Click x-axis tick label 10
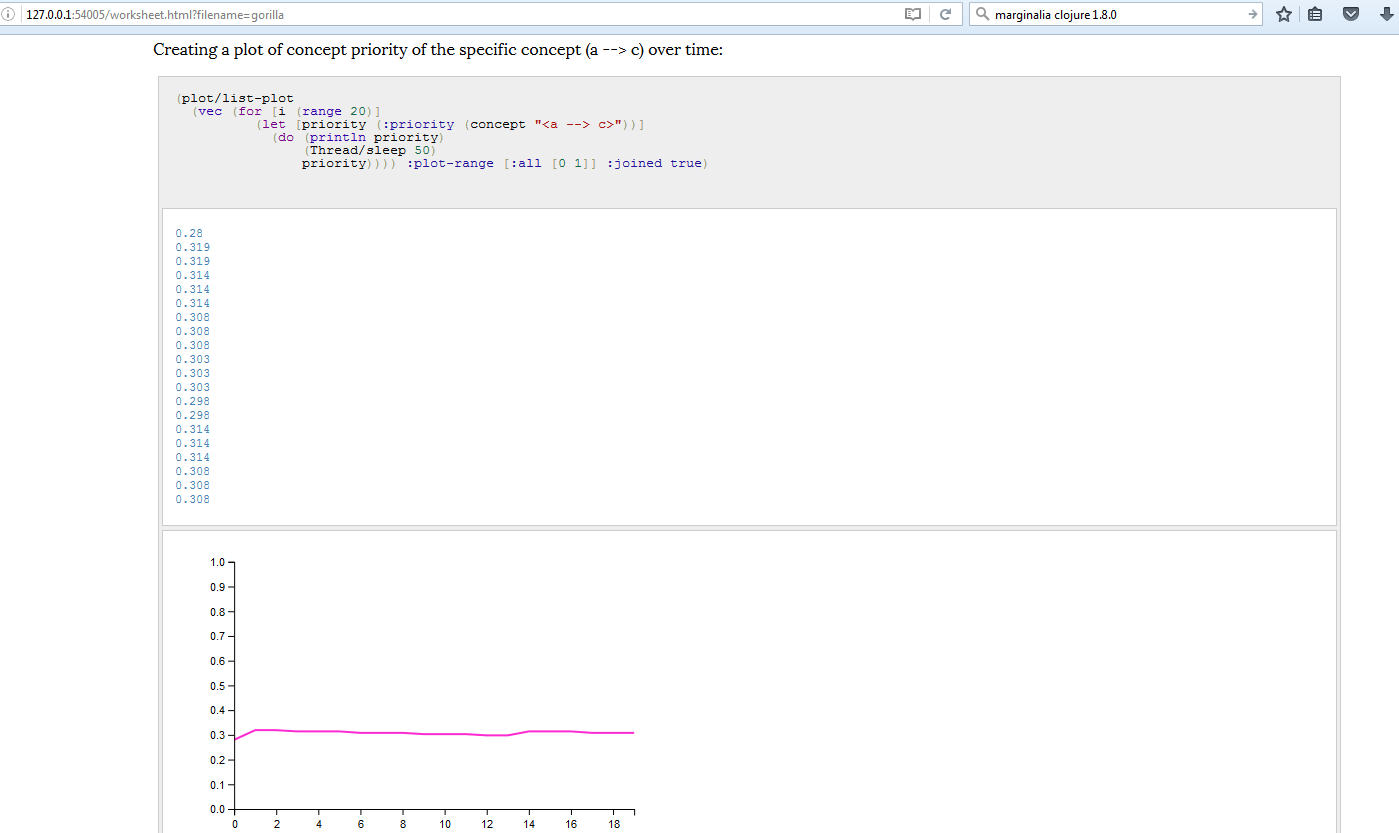 (445, 824)
